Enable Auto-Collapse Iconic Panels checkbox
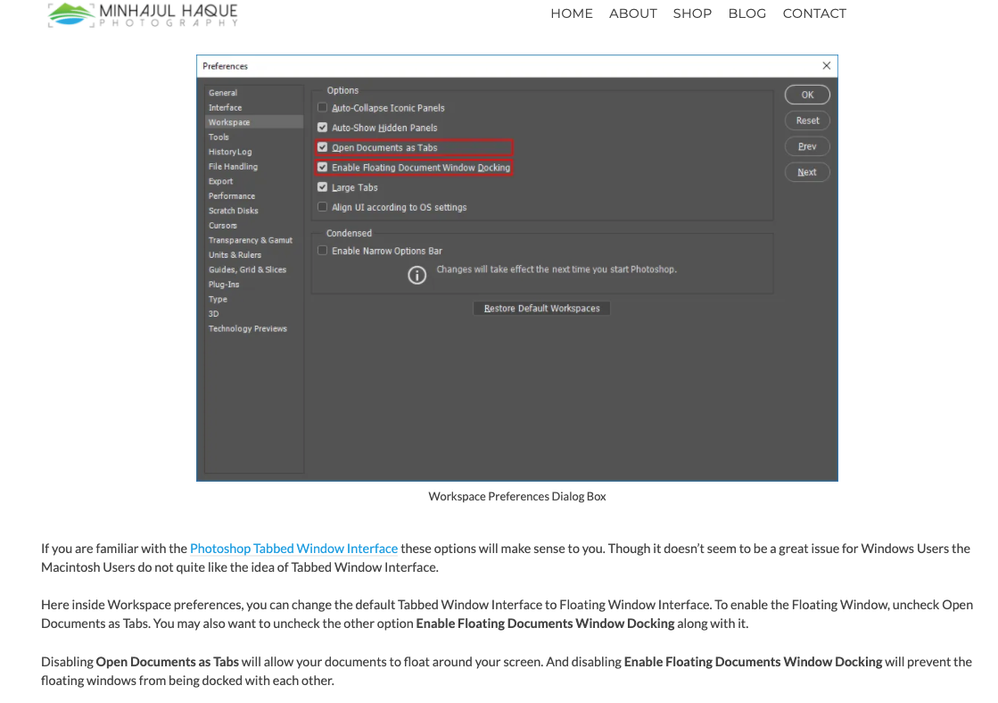 (323, 108)
